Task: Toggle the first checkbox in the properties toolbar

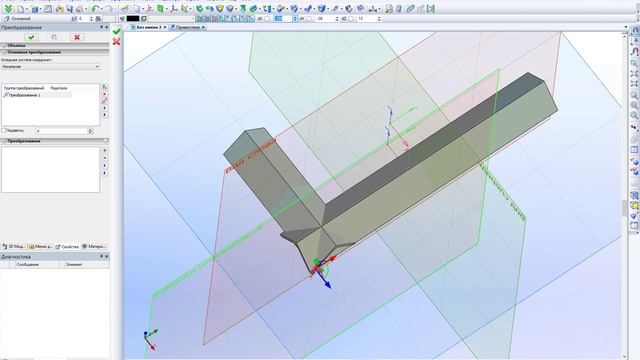Action: point(267,19)
